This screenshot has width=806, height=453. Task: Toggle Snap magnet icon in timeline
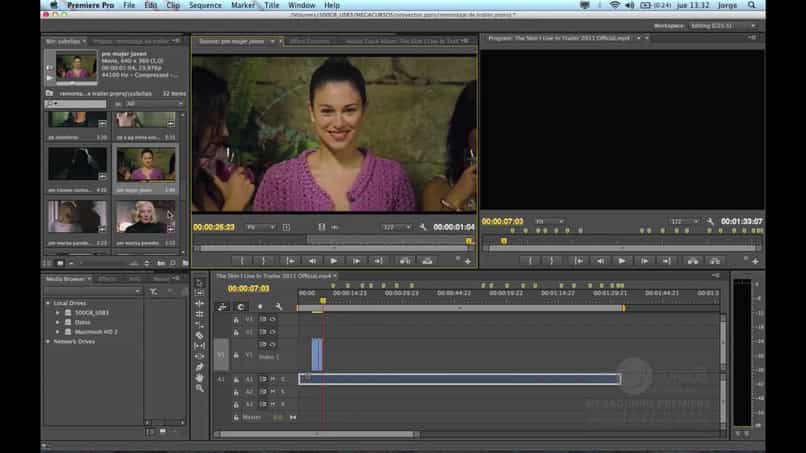point(242,306)
